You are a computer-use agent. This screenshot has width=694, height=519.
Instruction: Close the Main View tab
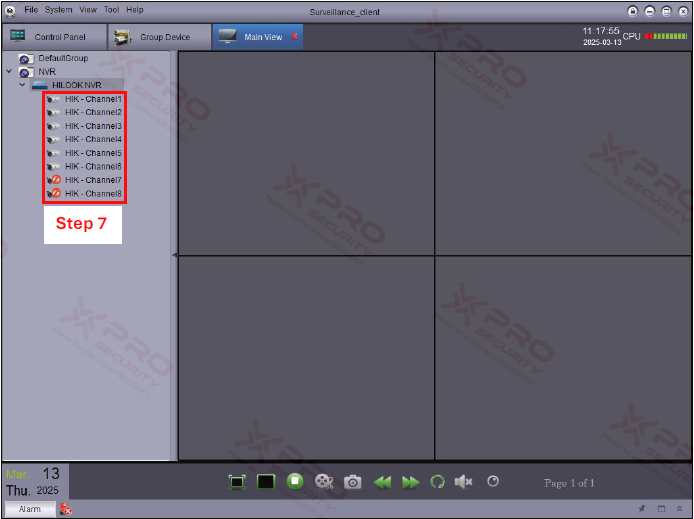pyautogui.click(x=294, y=37)
